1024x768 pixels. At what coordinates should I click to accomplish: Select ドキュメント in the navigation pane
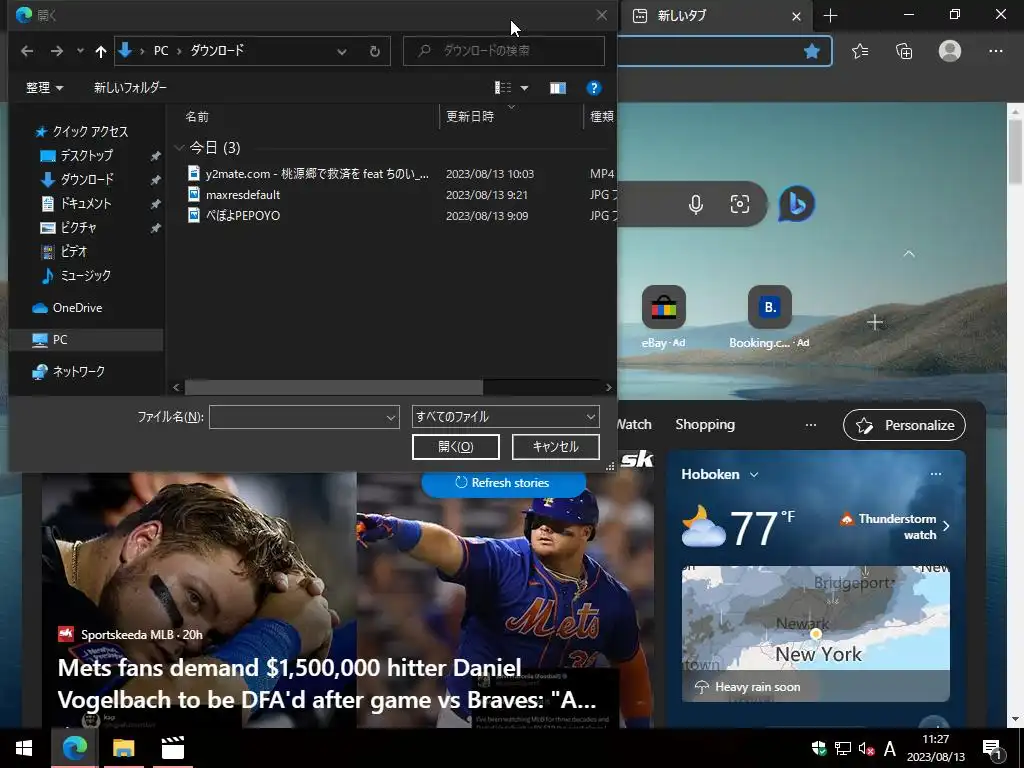[x=85, y=204]
